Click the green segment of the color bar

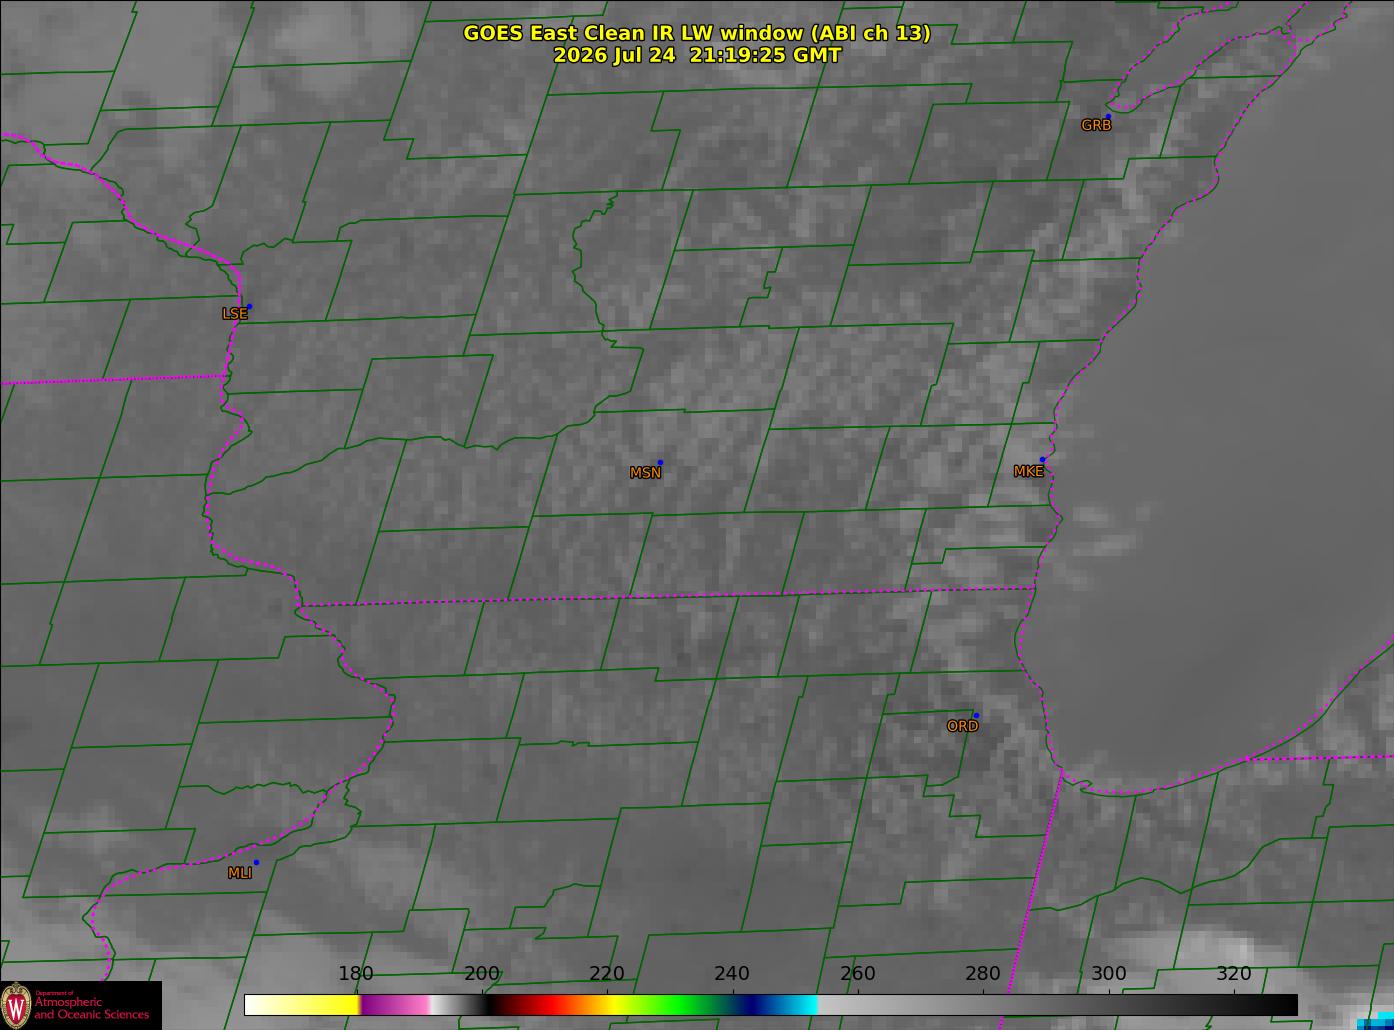pos(670,1005)
